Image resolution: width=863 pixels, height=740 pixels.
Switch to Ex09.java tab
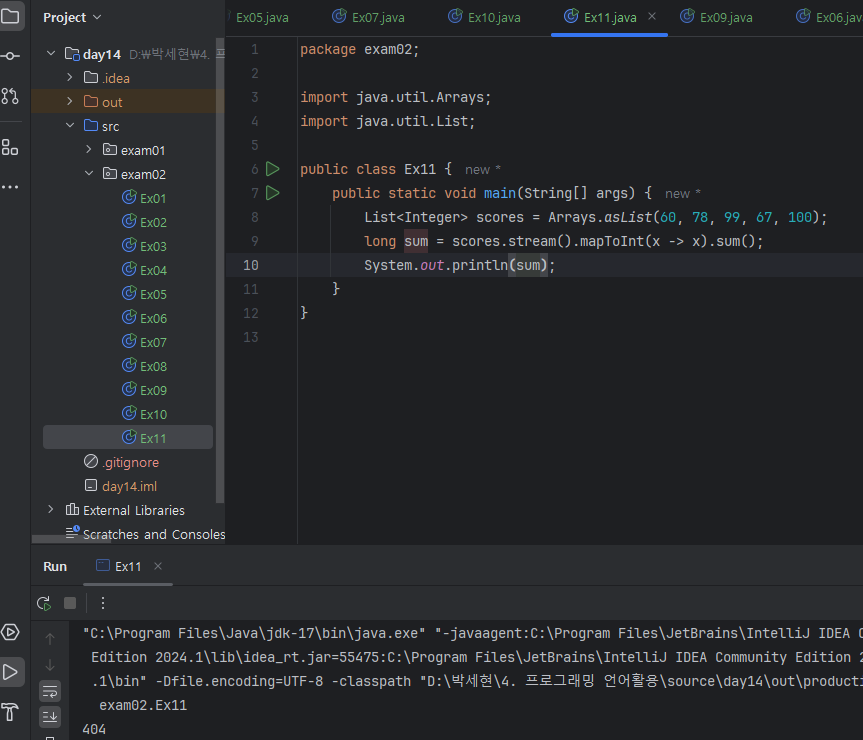coord(717,18)
